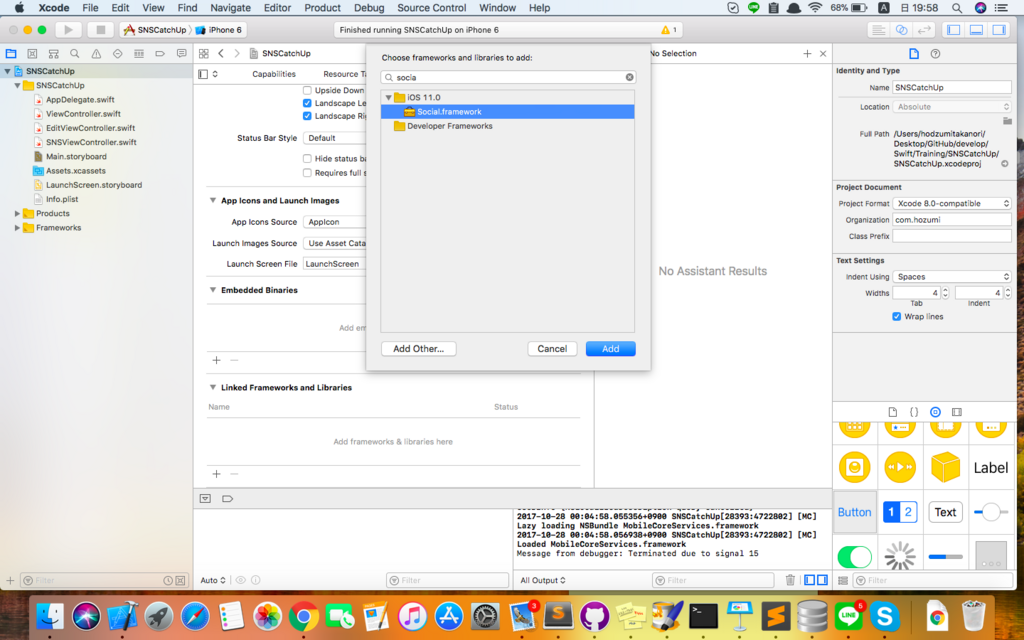Click the framework search field
Viewport: 1024px width, 640px height.
tap(508, 77)
